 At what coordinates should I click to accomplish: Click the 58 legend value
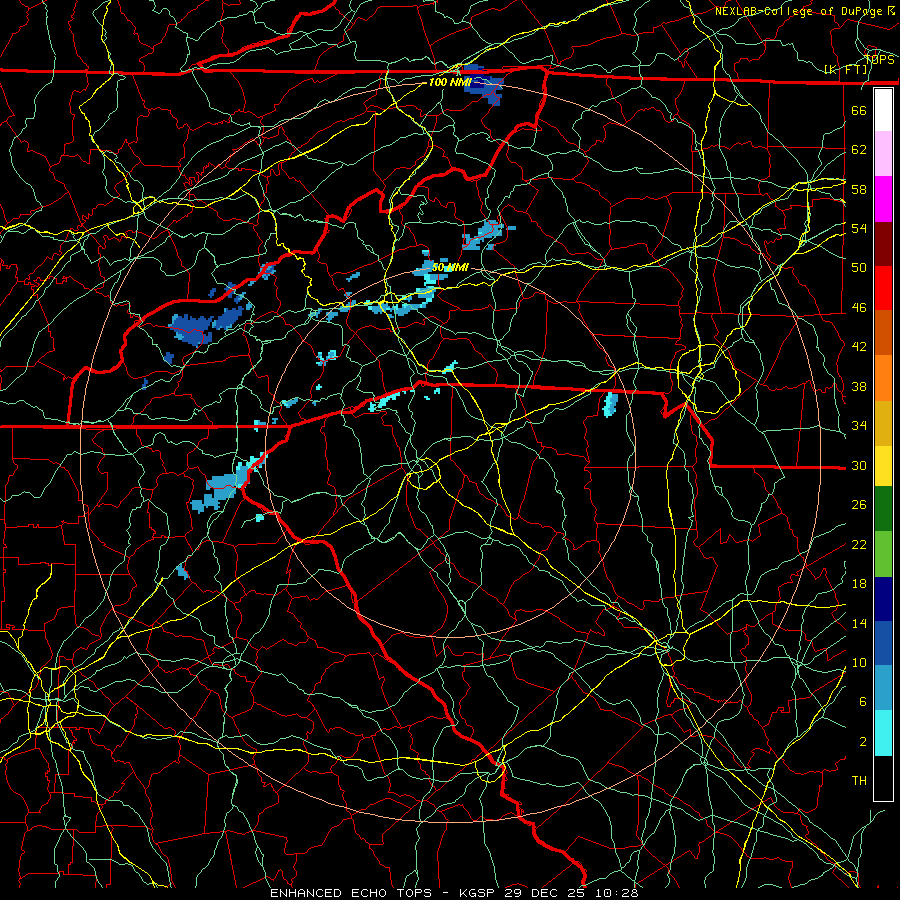(859, 189)
